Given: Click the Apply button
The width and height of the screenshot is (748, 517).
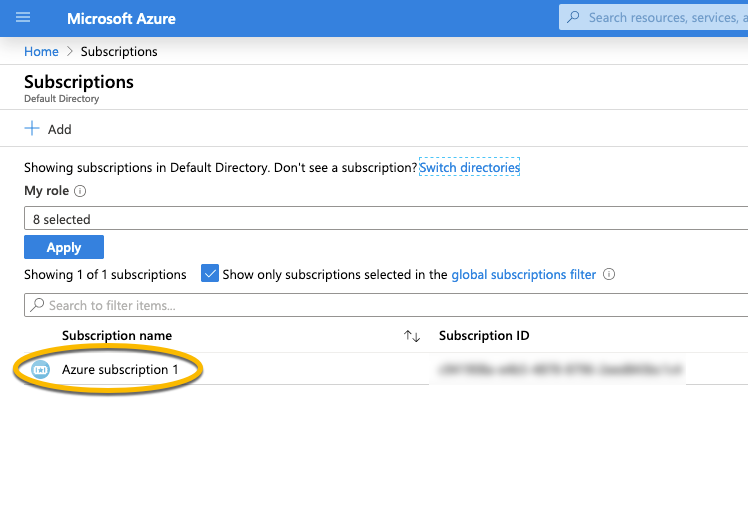Looking at the screenshot, I should click(64, 247).
